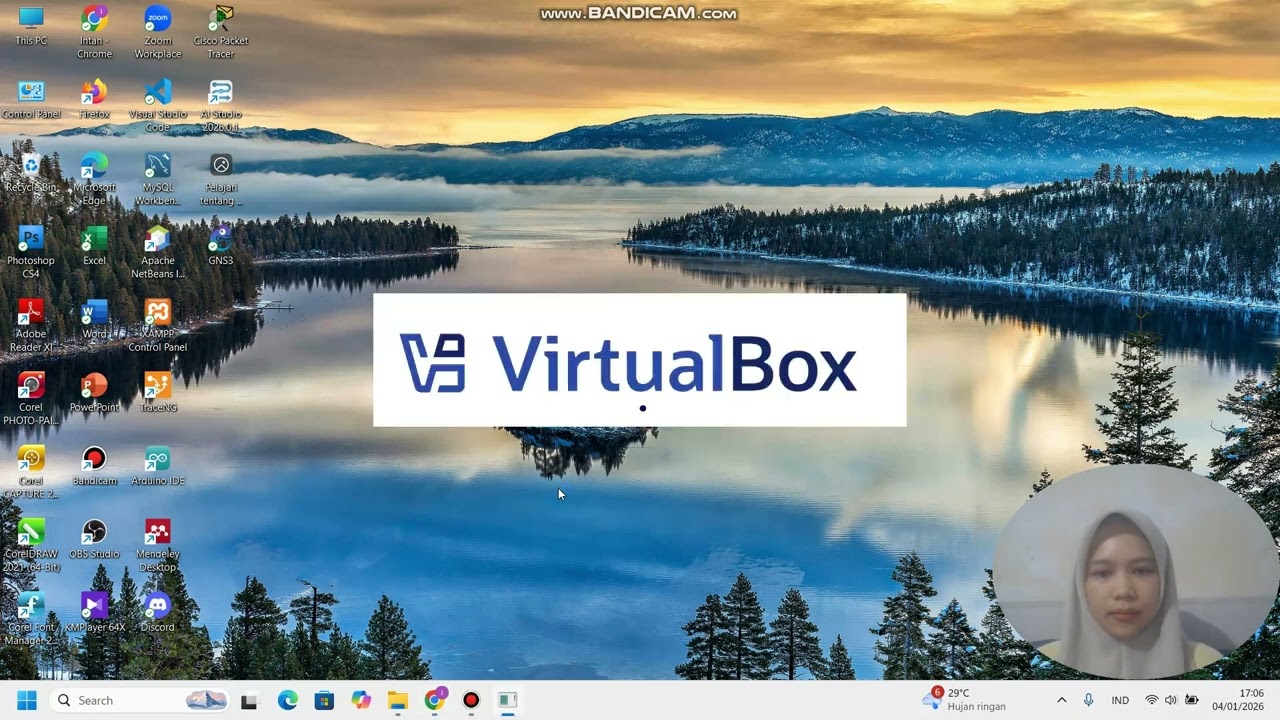Open the CorelDRAW 2021 (64-Bit) shortcut
The width and height of the screenshot is (1280, 720).
point(31,545)
